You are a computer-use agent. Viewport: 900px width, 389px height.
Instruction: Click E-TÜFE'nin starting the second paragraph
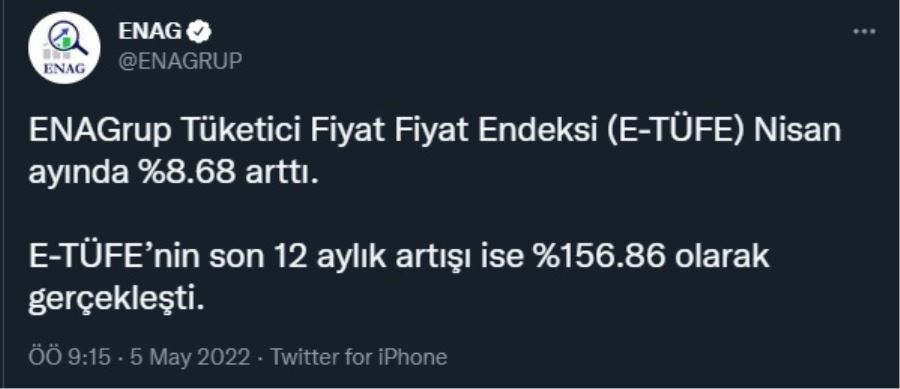[115, 258]
